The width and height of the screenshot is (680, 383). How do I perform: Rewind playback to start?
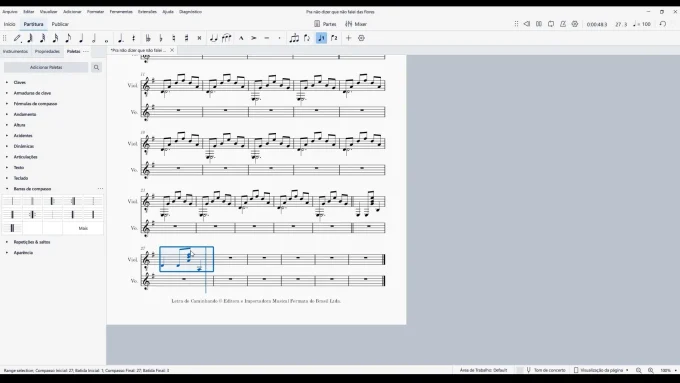pos(526,24)
